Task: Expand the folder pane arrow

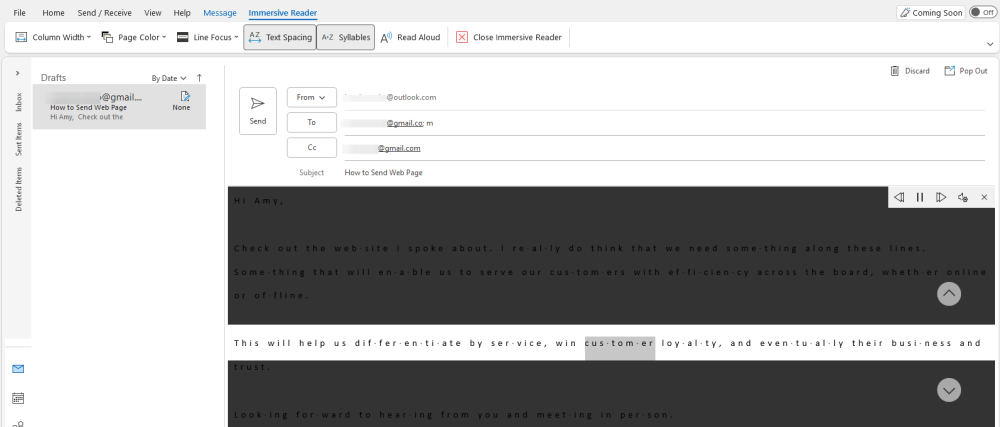Action: click(18, 73)
